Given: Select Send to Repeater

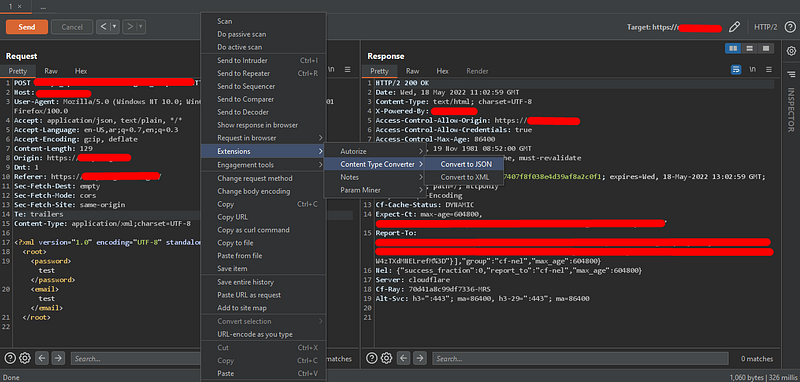Looking at the screenshot, I should point(263,73).
